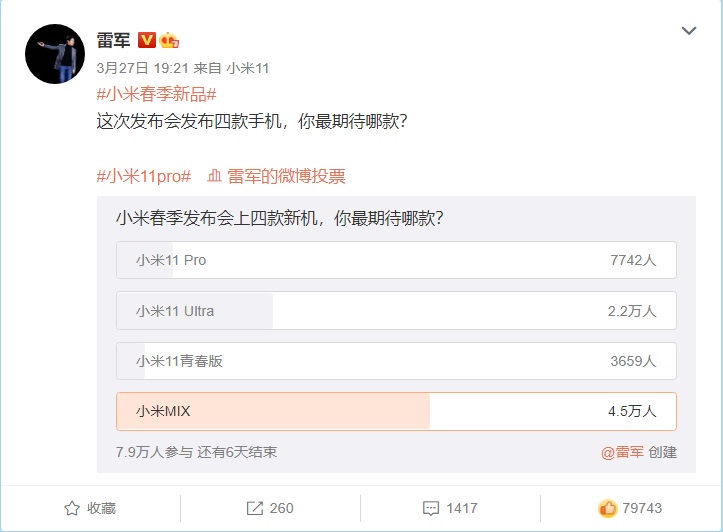Open the #小米11pro# hashtag link
Image resolution: width=723 pixels, height=532 pixels.
tap(143, 176)
